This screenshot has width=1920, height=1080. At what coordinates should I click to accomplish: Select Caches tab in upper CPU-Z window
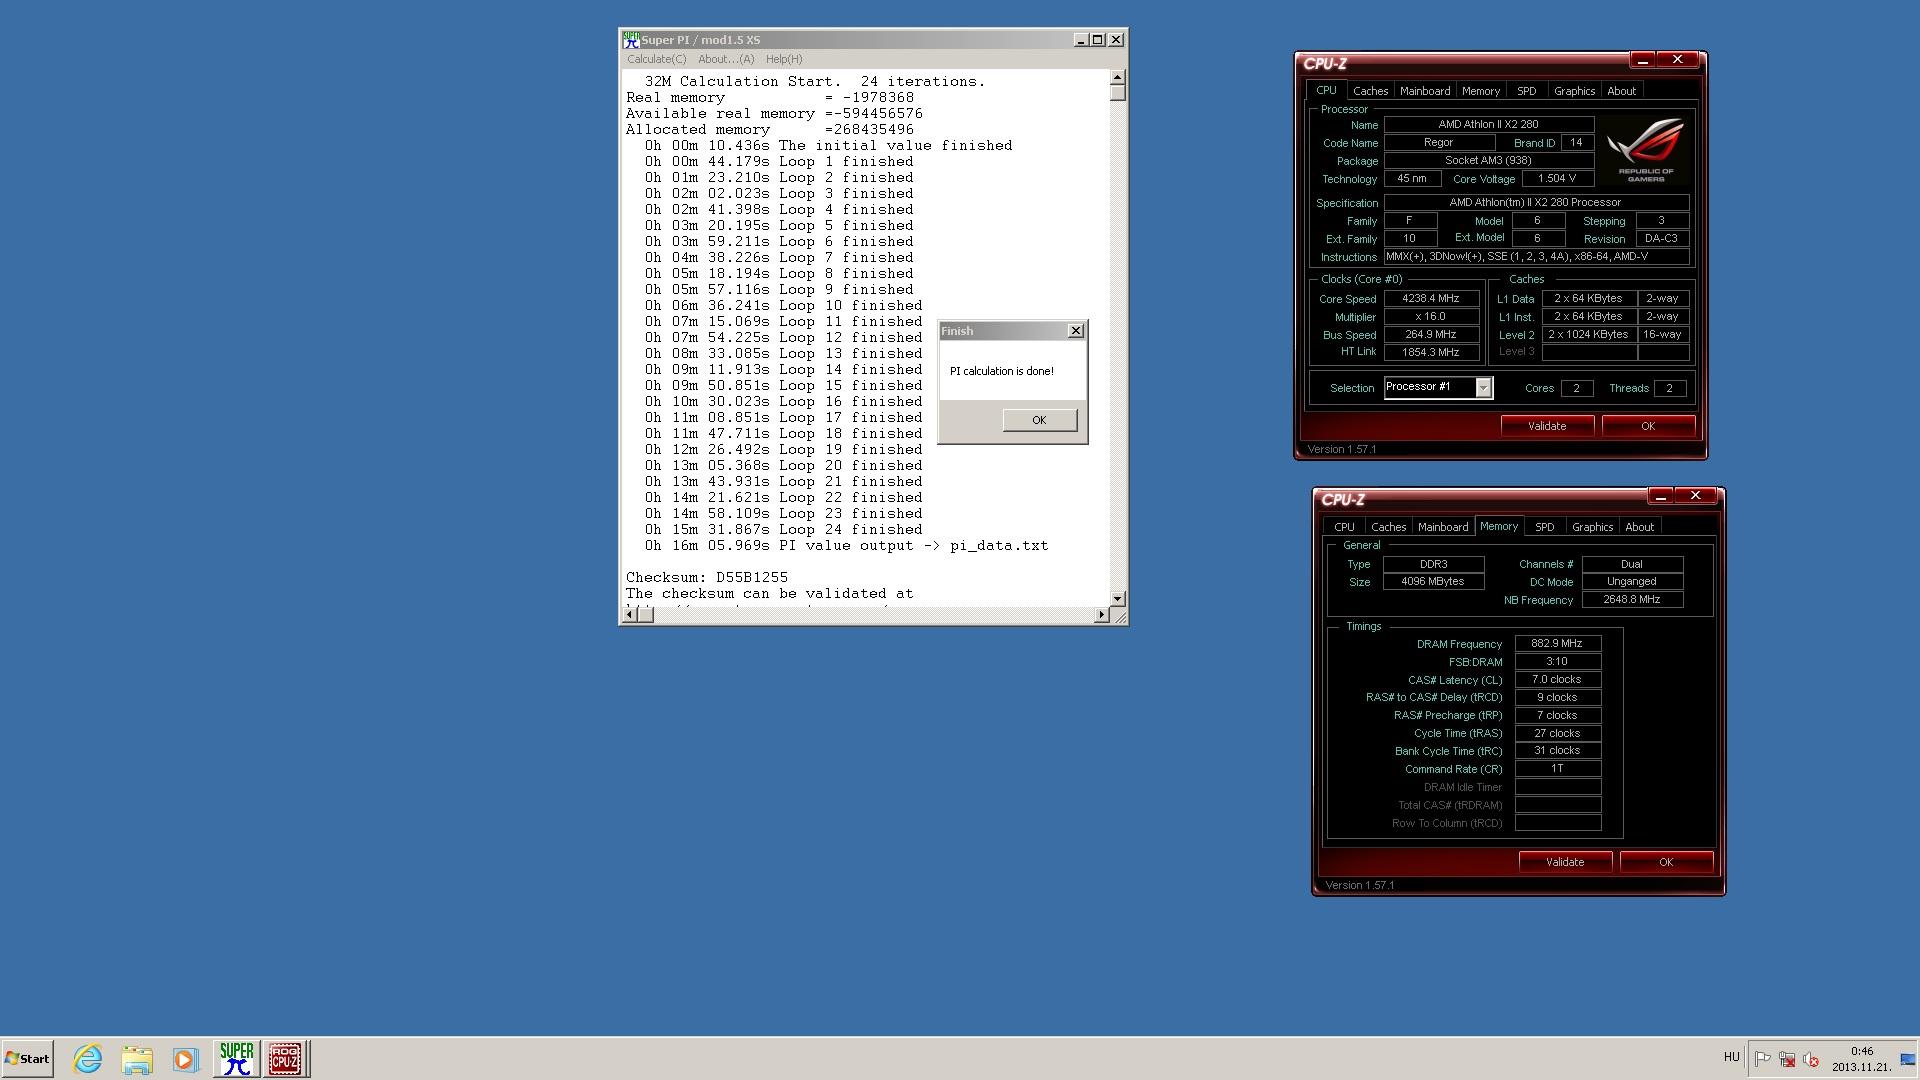pos(1370,91)
